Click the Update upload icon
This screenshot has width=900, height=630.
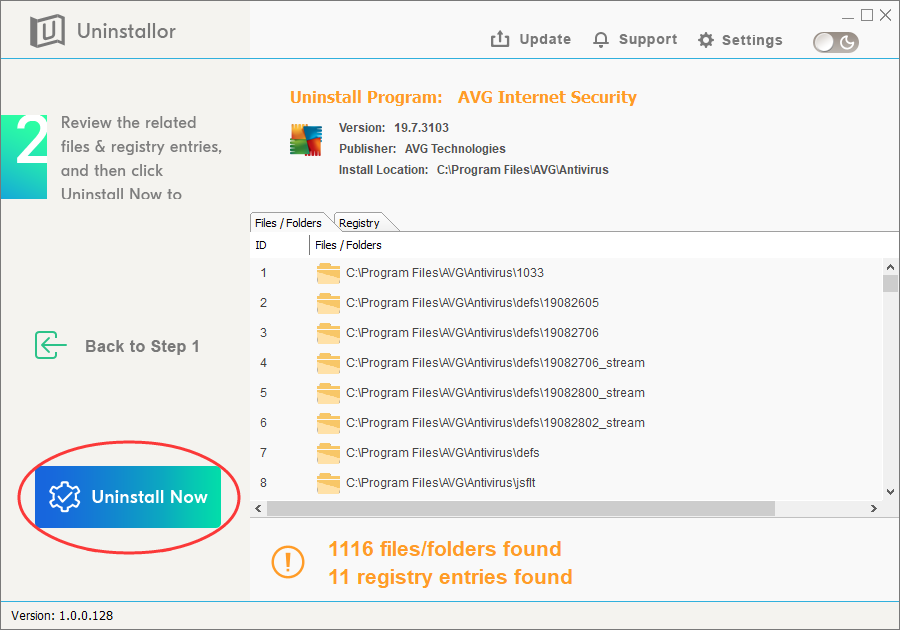pyautogui.click(x=500, y=39)
